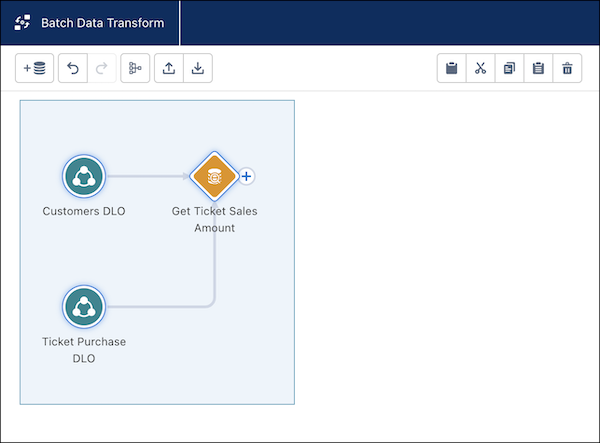Select the Customers DLO node
Image resolution: width=600 pixels, height=443 pixels.
pos(84,178)
